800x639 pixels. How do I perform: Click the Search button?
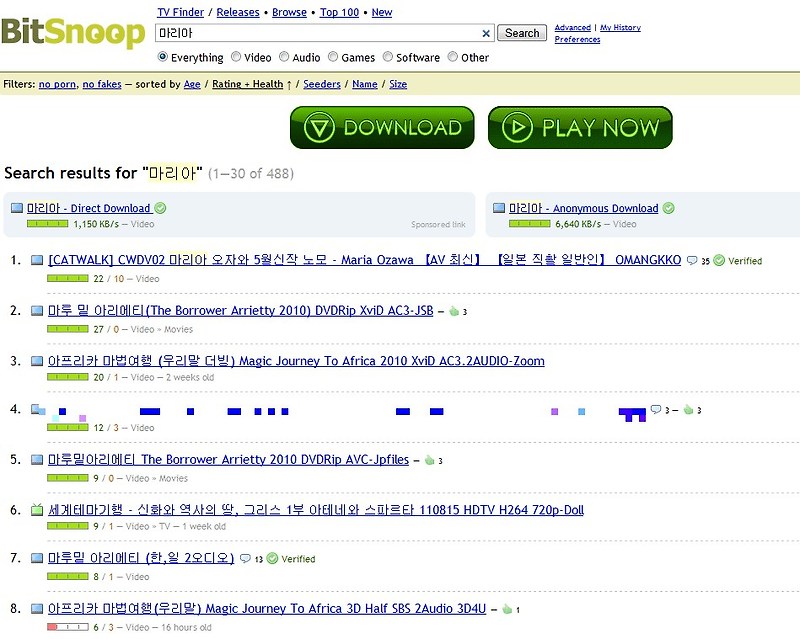pos(522,33)
